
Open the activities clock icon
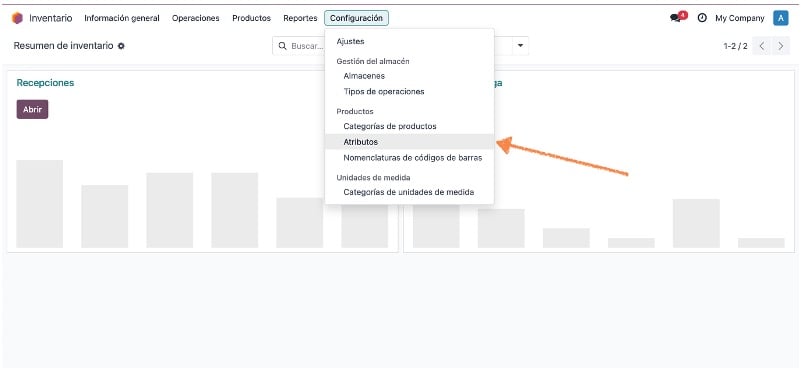coord(702,18)
